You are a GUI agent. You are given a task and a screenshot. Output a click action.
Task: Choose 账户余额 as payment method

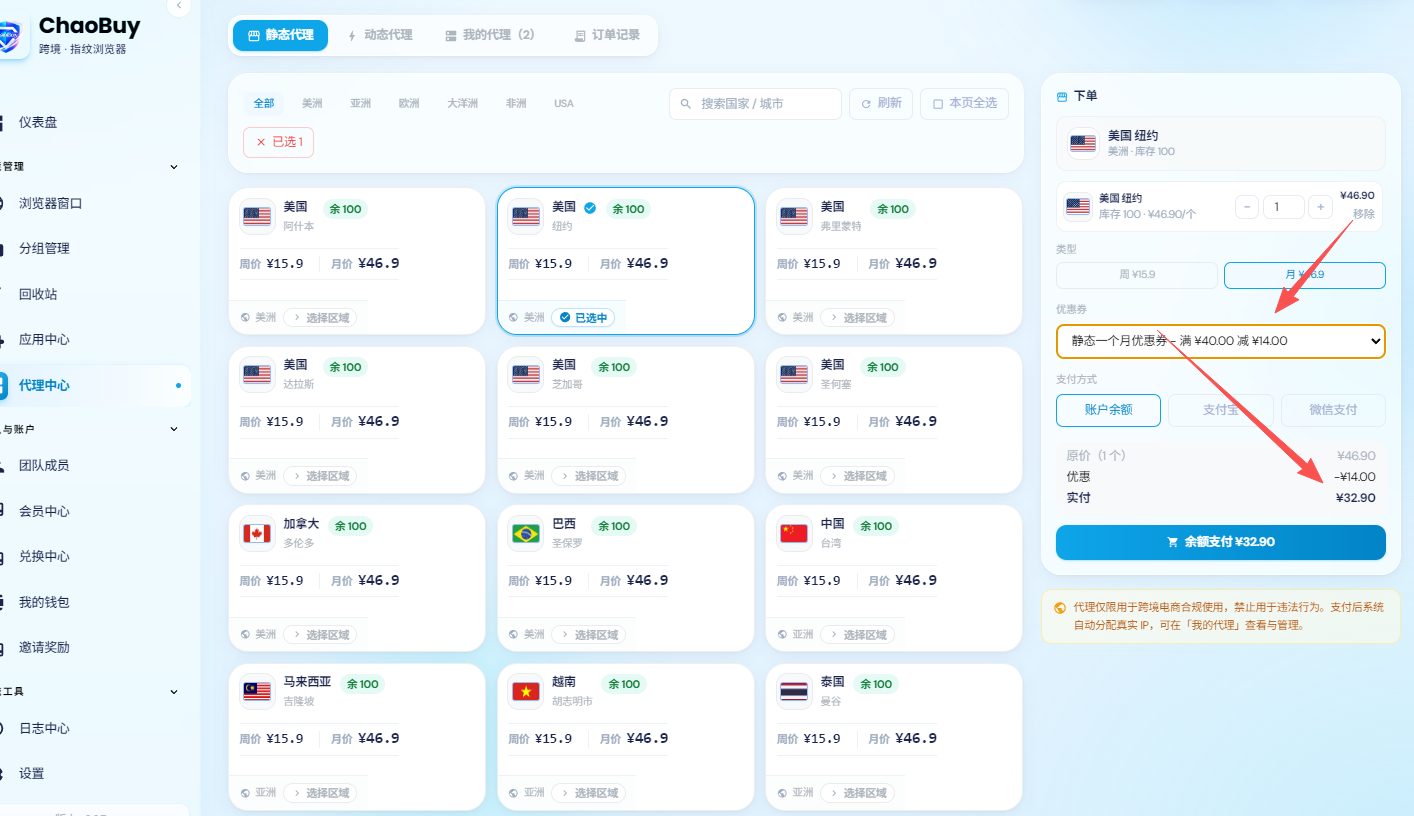point(1108,410)
